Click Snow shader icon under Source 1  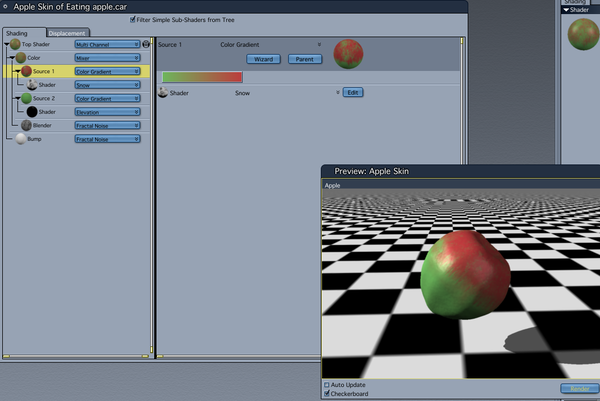(x=32, y=85)
